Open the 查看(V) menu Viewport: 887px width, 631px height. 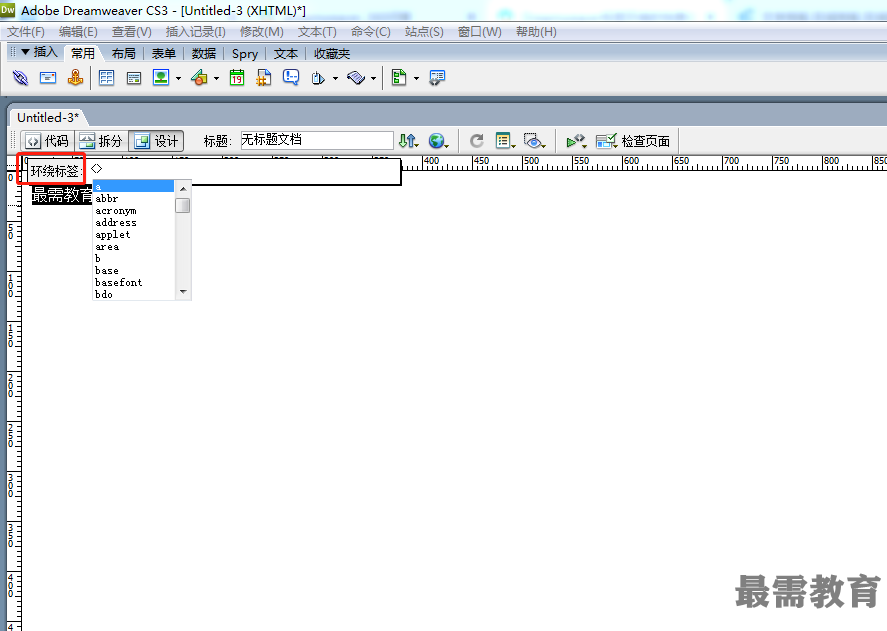[x=132, y=32]
